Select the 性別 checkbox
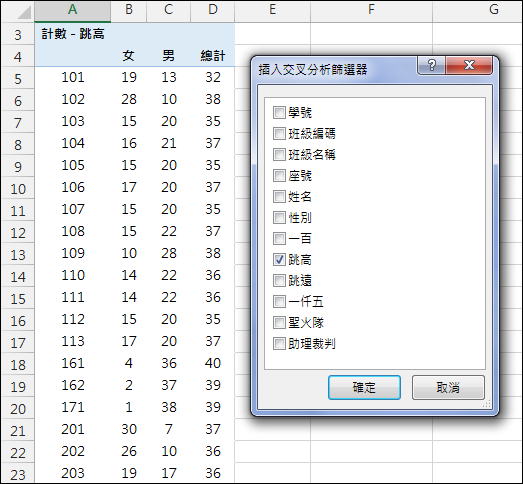The width and height of the screenshot is (523, 484). click(279, 217)
